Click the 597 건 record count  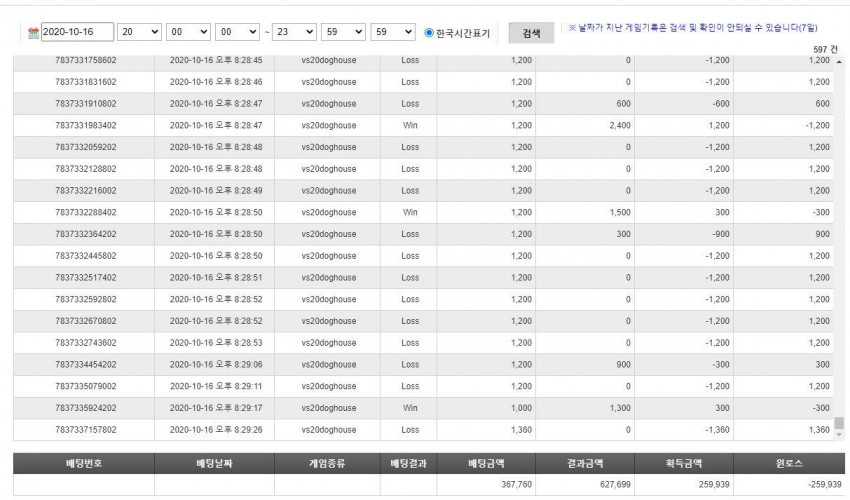[x=825, y=49]
